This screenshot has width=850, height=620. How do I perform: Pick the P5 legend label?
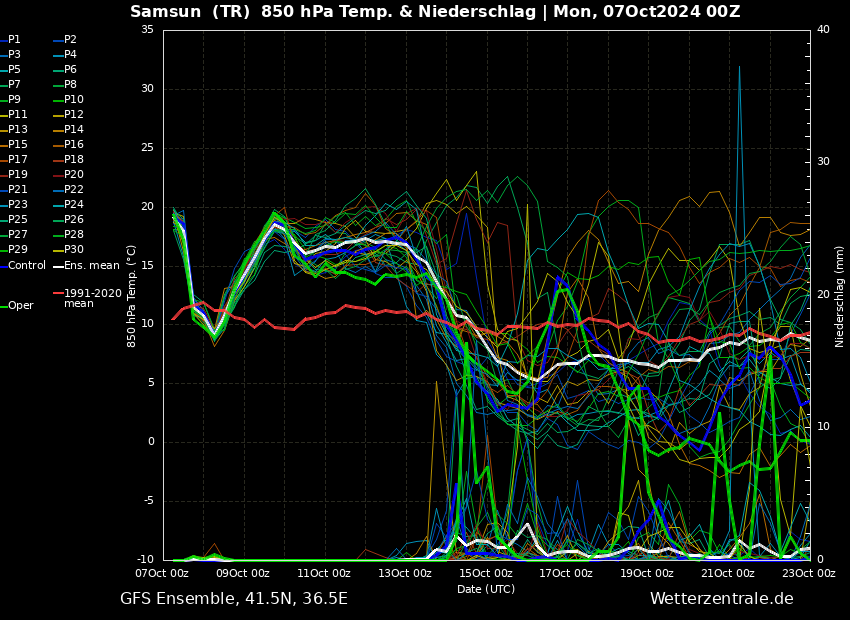point(14,69)
